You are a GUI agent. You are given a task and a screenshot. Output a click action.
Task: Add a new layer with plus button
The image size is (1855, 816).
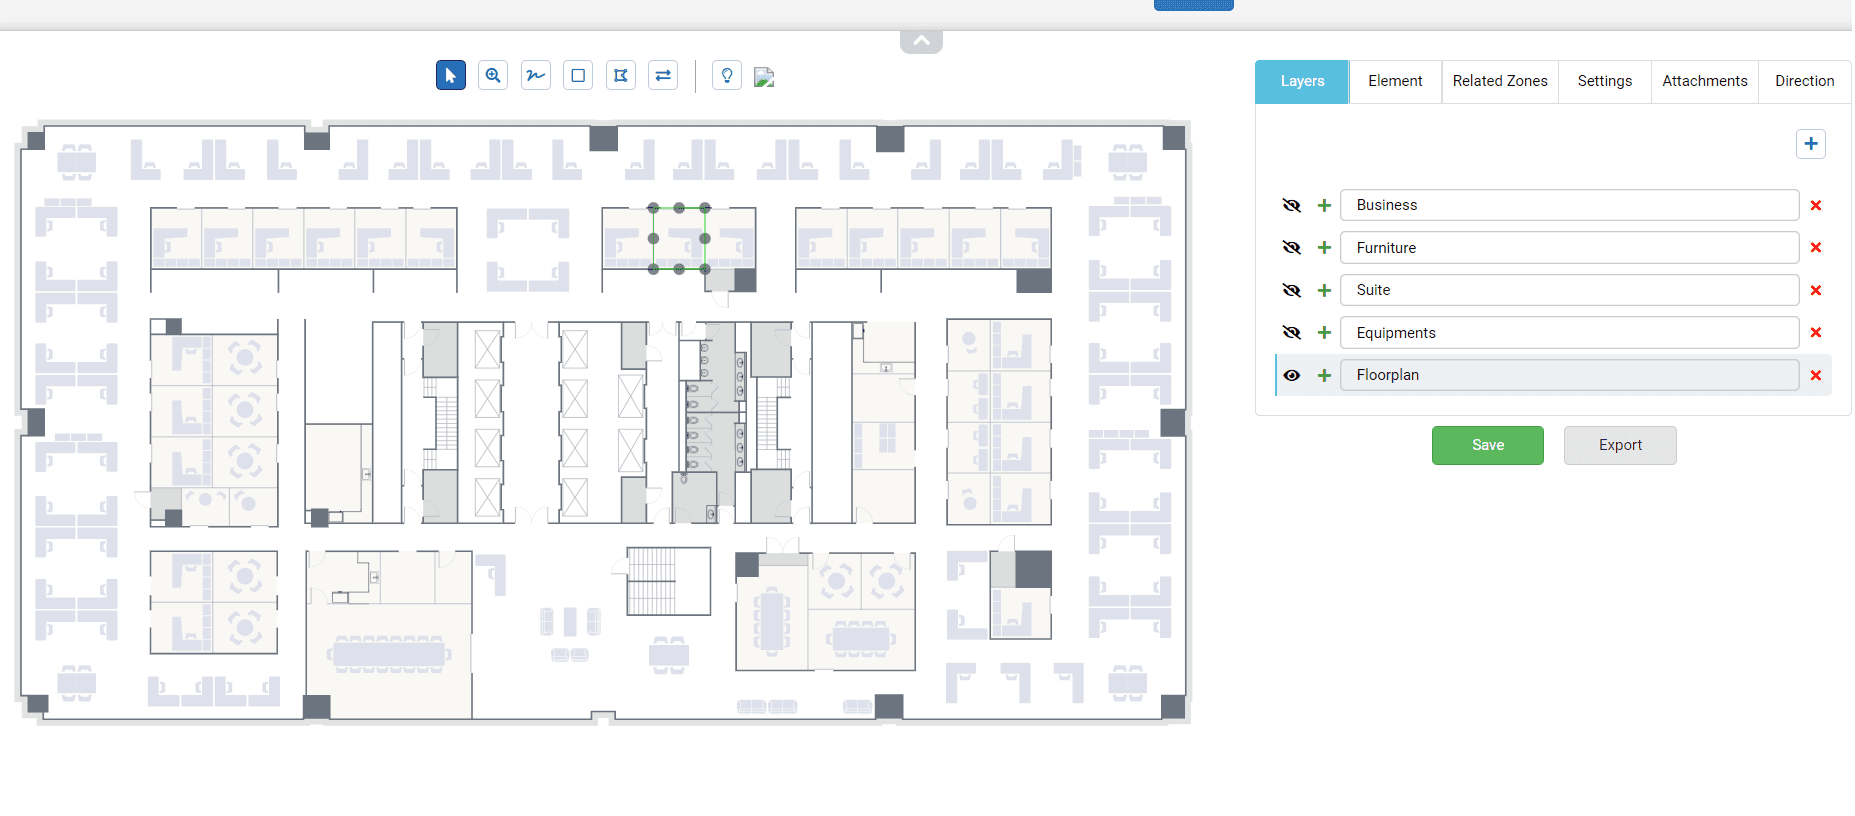point(1811,144)
